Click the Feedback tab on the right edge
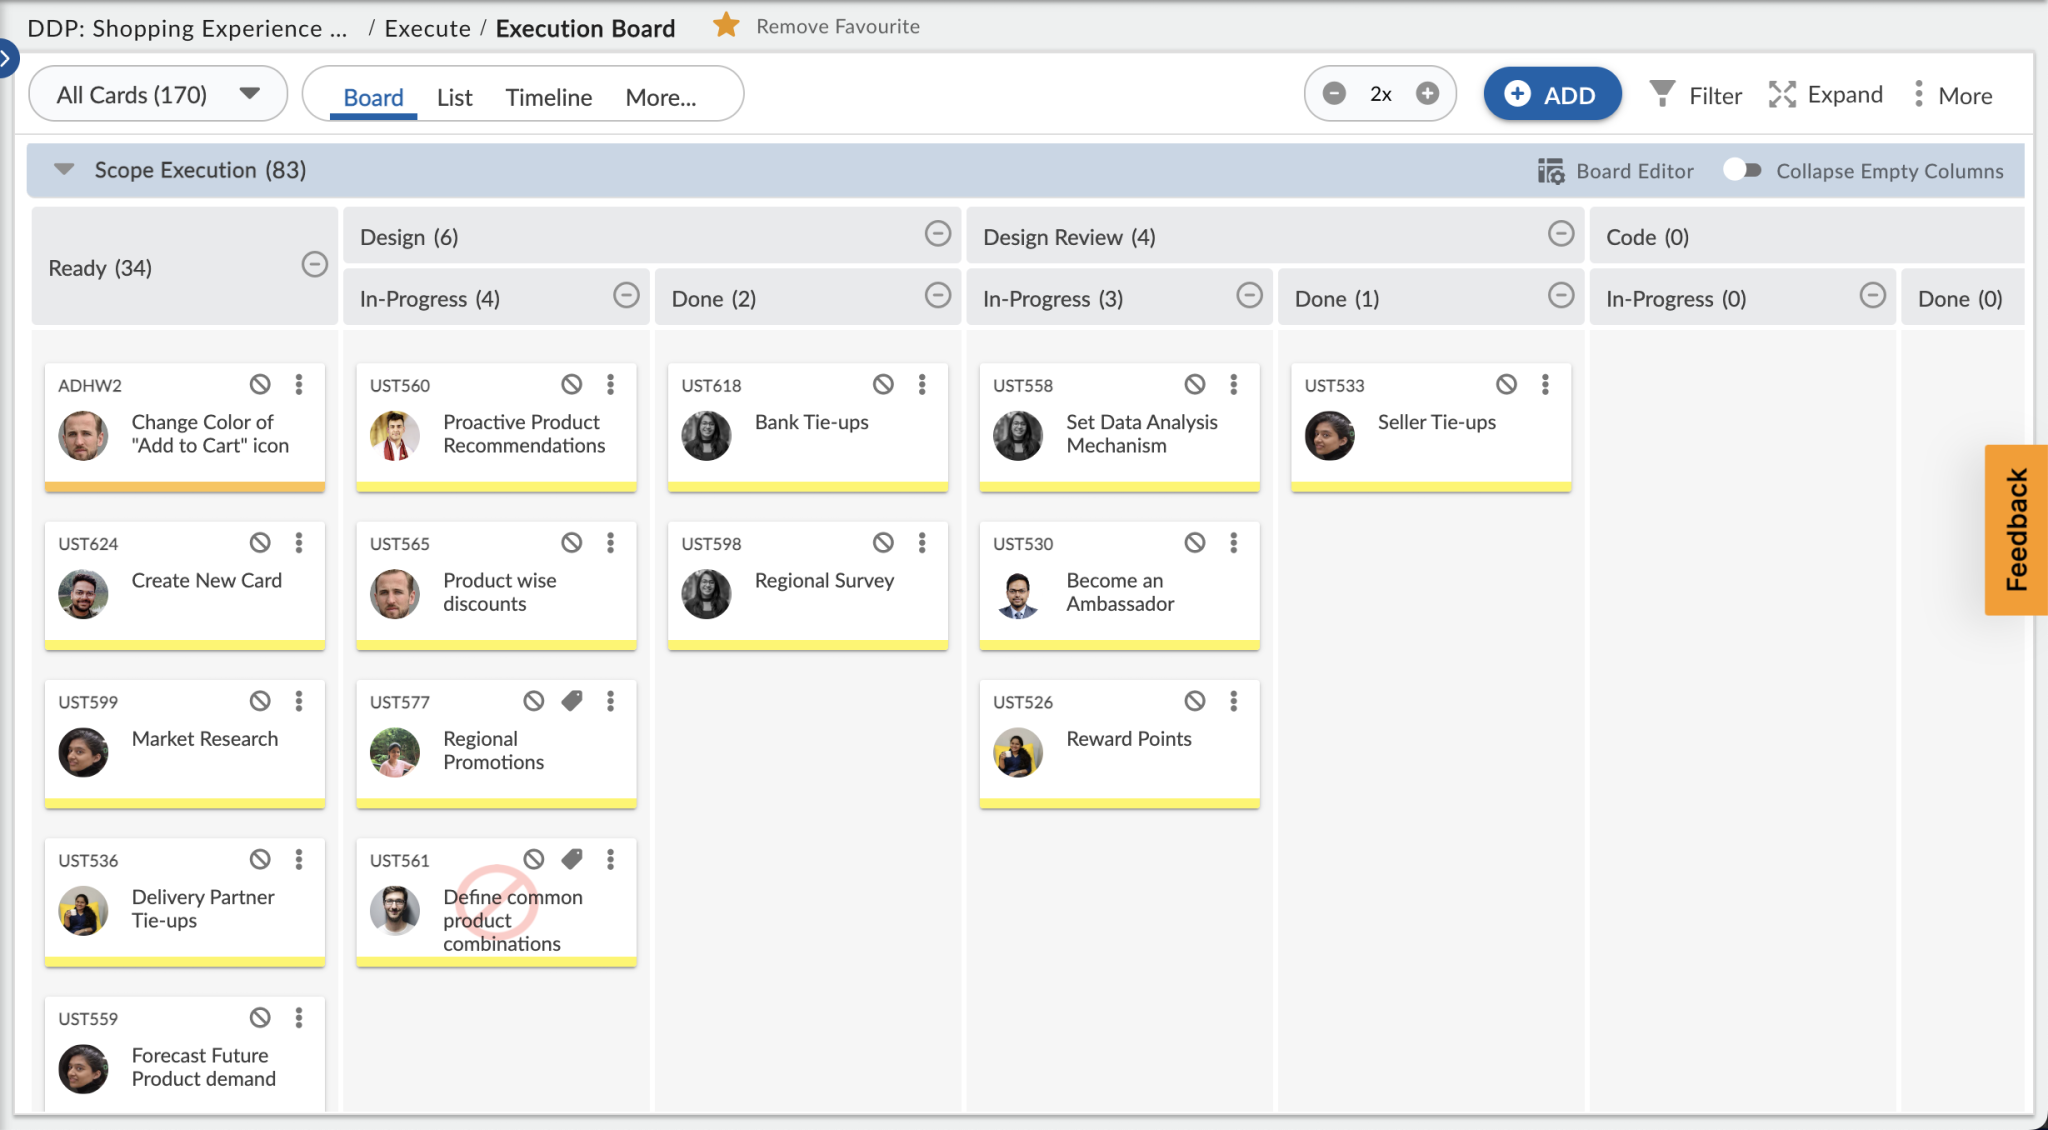Screen dimensions: 2048x1130 click(2016, 530)
